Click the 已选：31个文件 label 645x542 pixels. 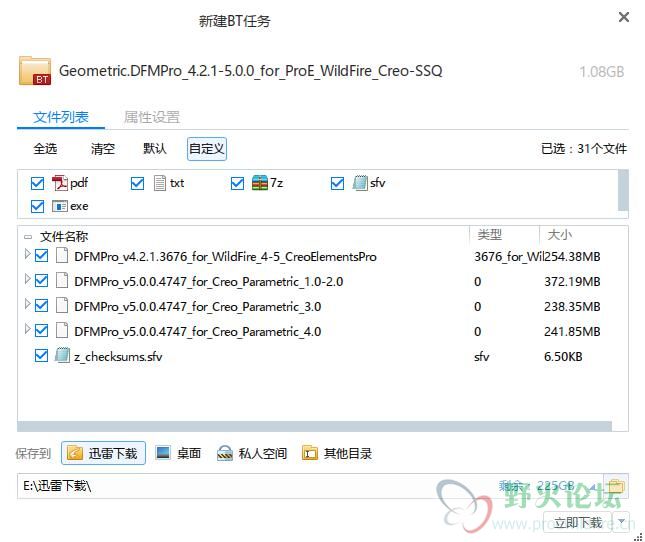point(584,148)
